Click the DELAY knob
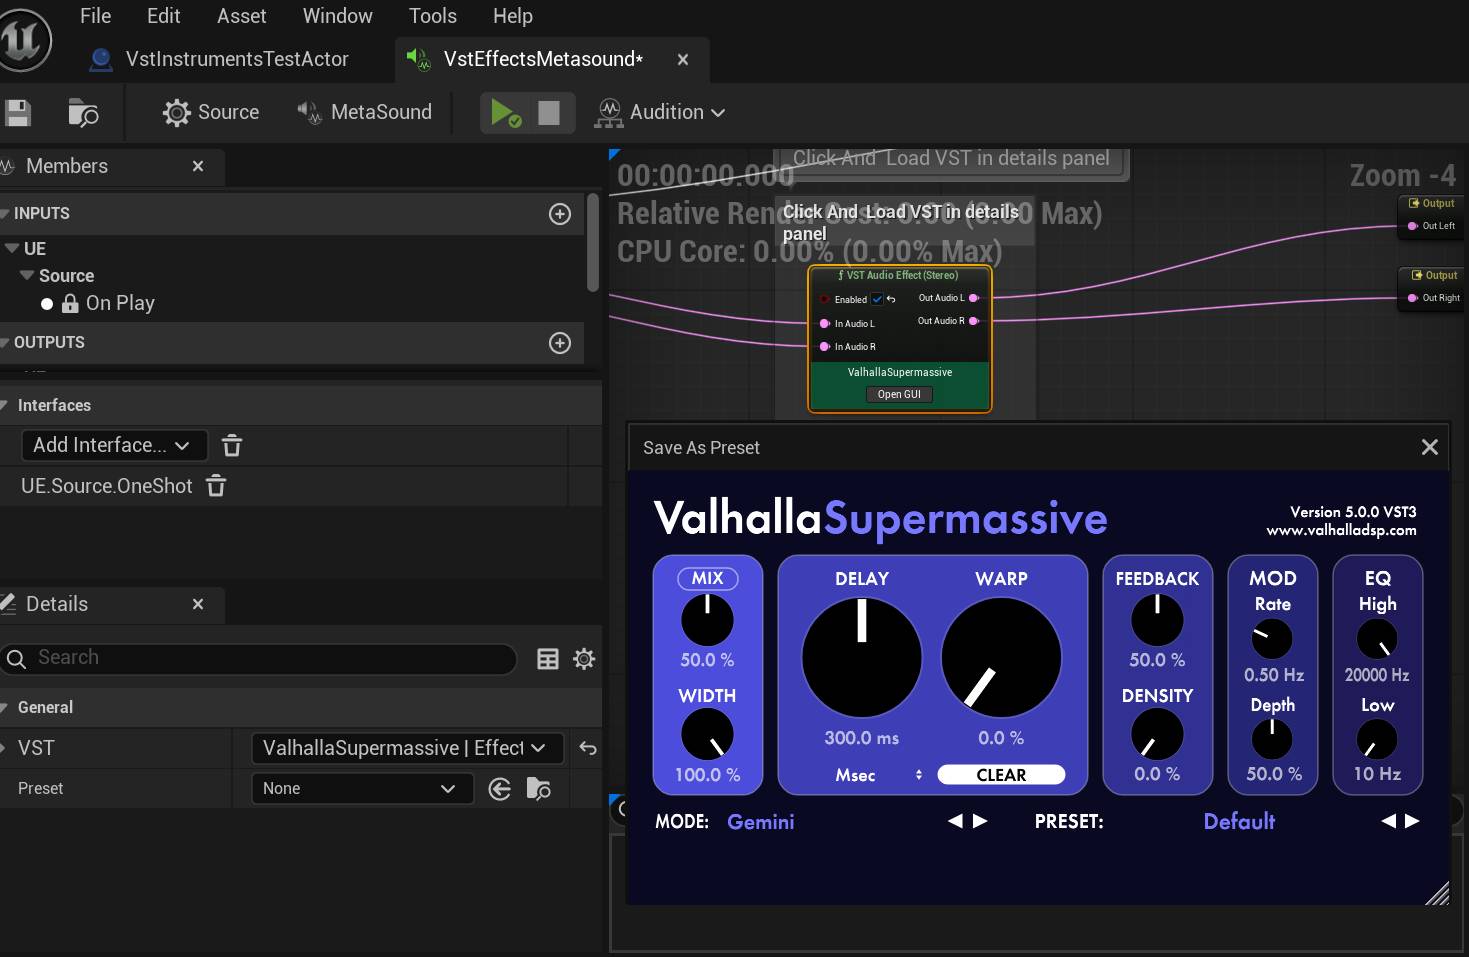1469x957 pixels. 861,657
